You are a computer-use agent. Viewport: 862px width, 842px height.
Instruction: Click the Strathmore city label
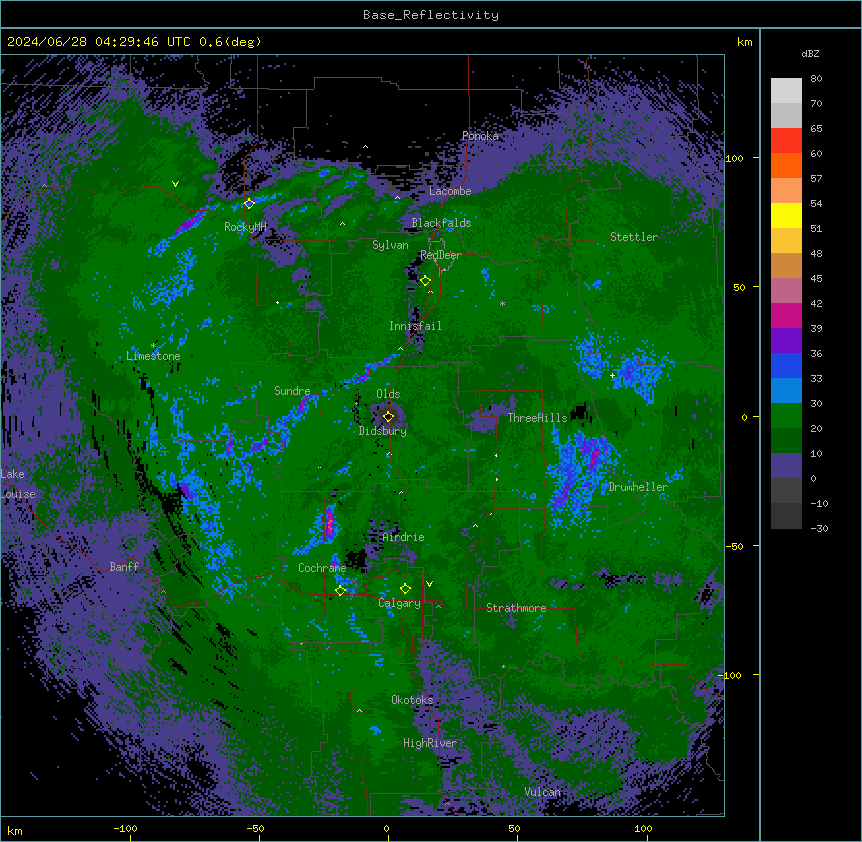(x=516, y=608)
